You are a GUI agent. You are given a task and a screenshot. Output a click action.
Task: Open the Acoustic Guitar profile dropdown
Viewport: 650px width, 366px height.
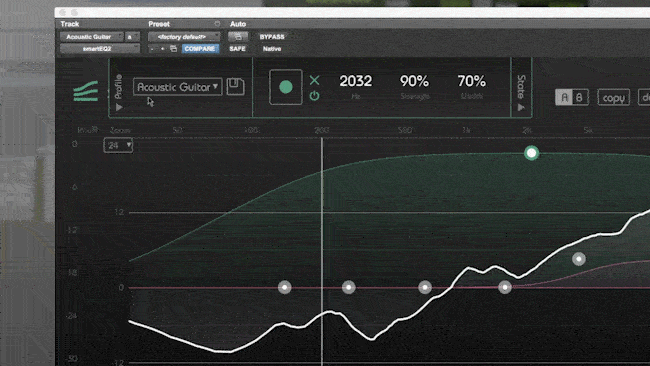177,87
